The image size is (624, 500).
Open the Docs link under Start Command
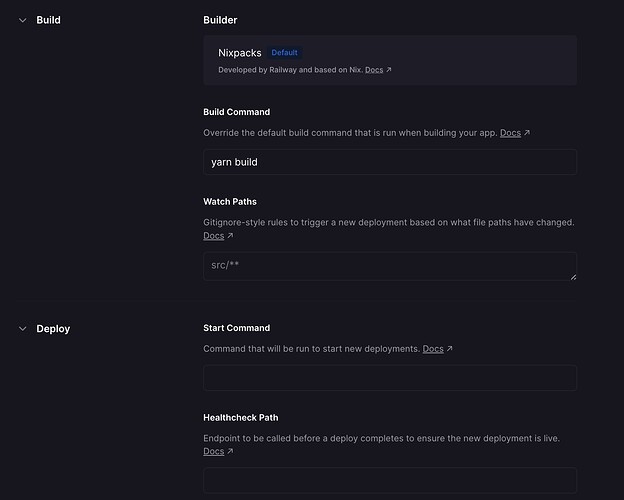point(432,349)
